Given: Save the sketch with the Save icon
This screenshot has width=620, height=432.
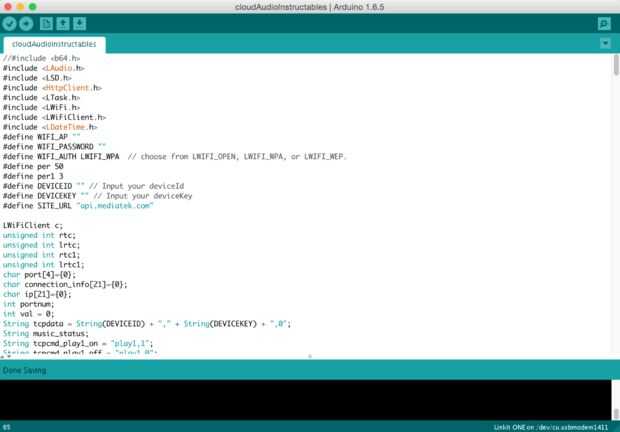Looking at the screenshot, I should tap(79, 24).
